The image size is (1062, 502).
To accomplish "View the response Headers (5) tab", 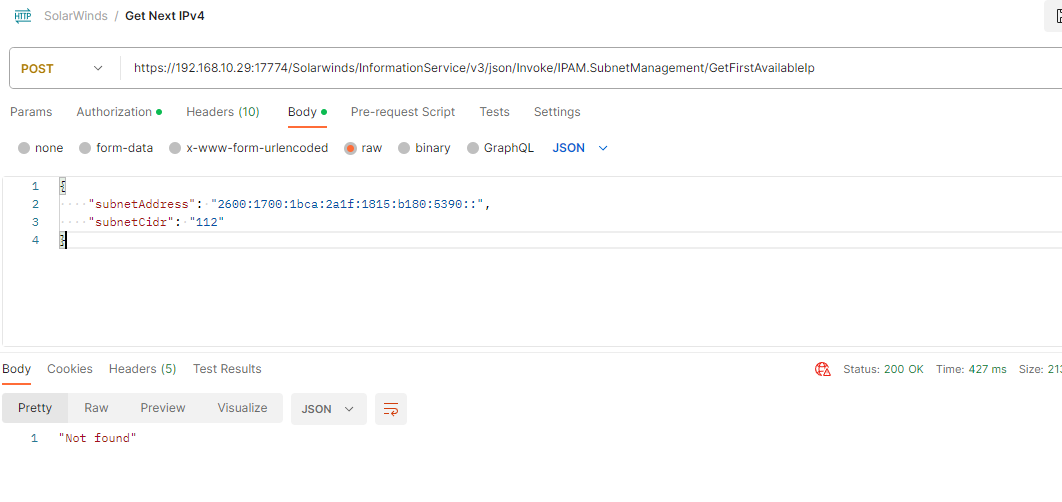I will (x=142, y=369).
